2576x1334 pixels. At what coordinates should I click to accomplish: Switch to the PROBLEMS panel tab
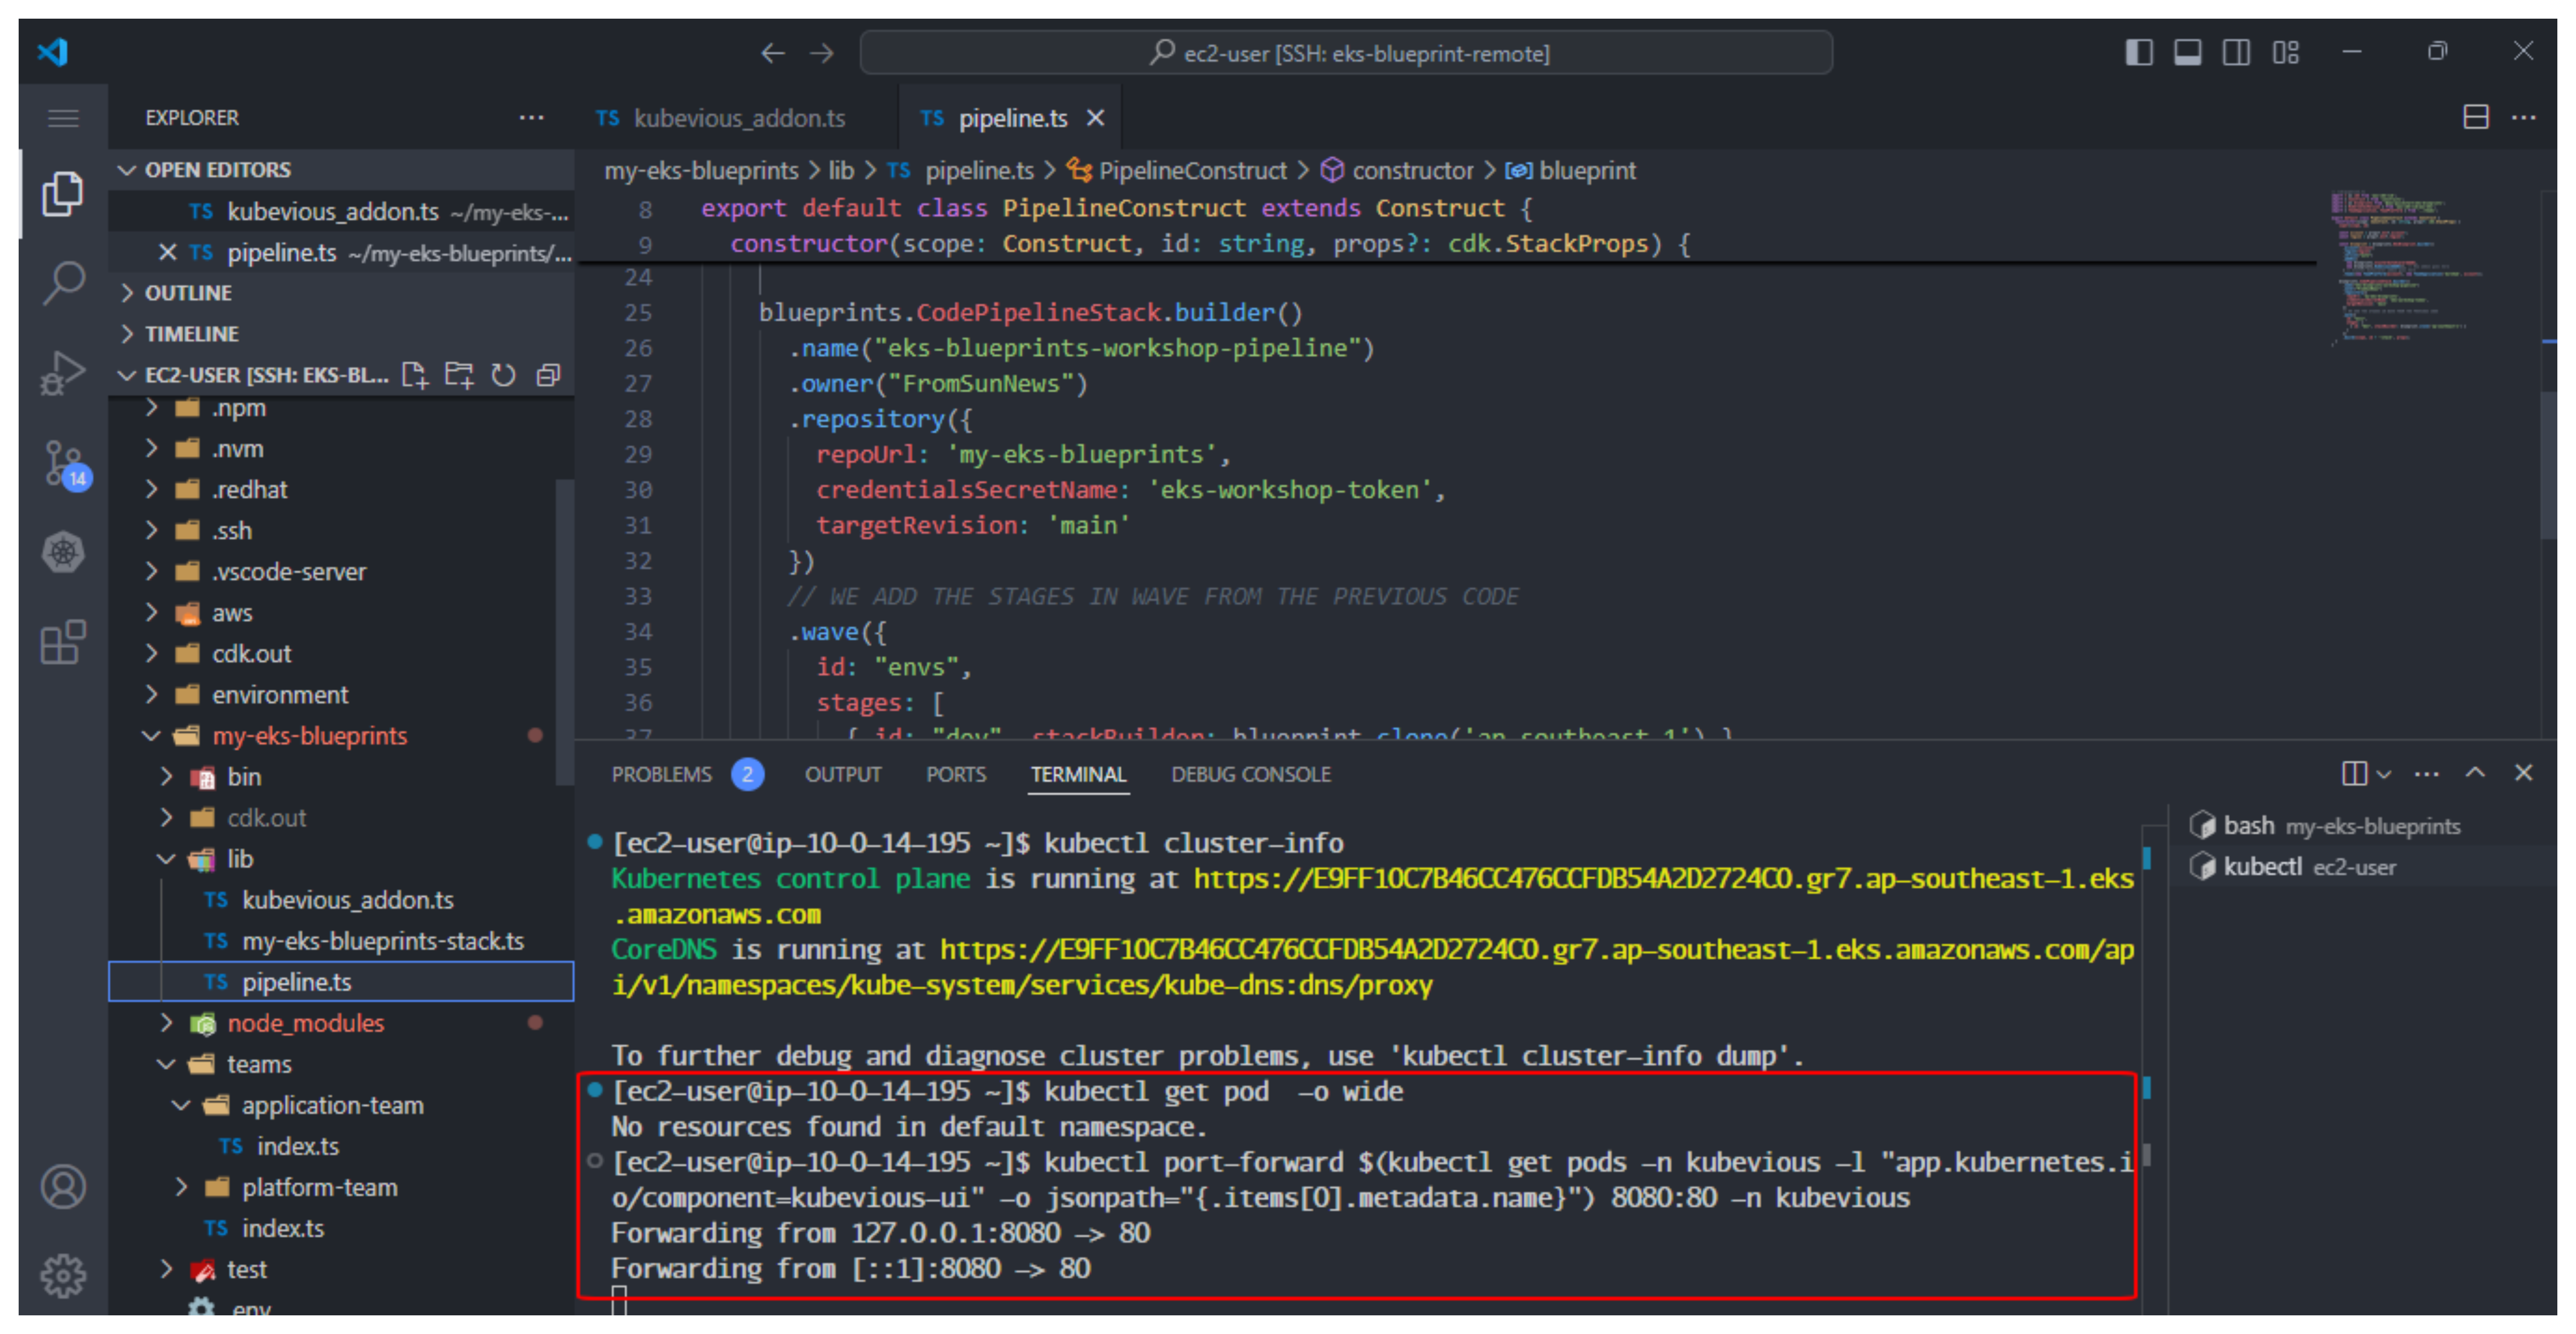(x=662, y=774)
